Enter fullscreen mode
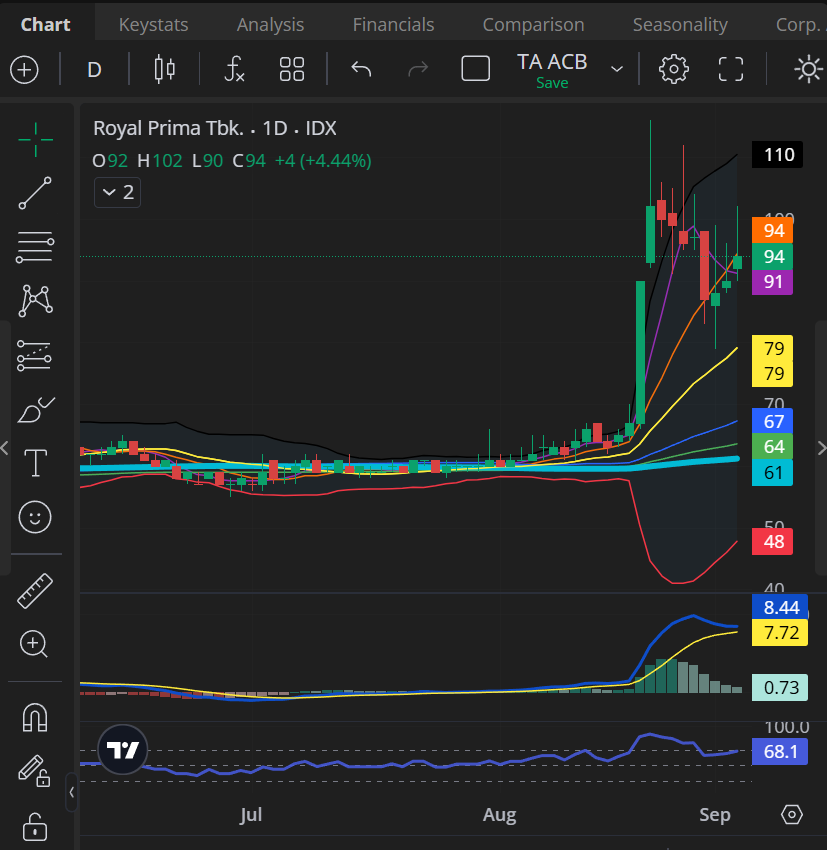The width and height of the screenshot is (827, 850). [x=731, y=69]
